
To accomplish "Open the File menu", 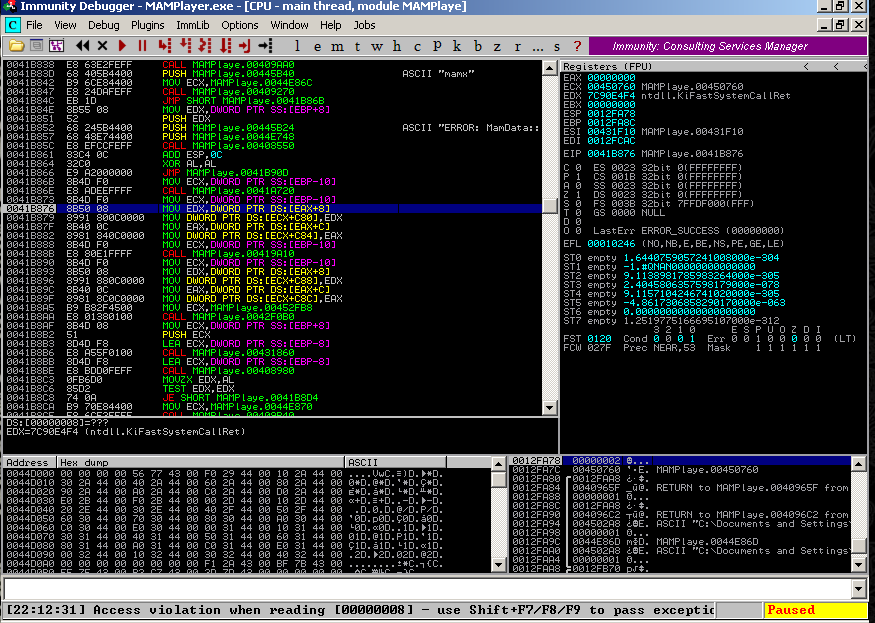I will (x=34, y=25).
